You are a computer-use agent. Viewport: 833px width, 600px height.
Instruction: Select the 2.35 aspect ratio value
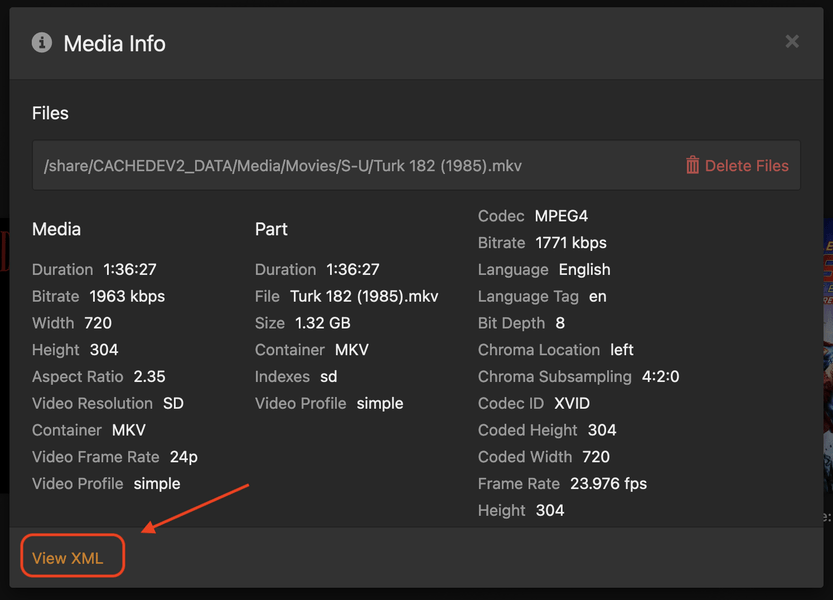tap(149, 377)
